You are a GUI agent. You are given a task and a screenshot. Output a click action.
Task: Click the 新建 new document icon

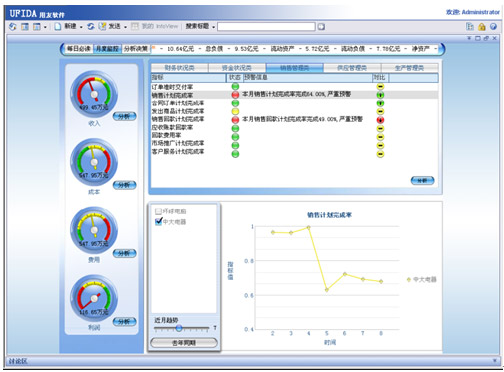[x=58, y=26]
